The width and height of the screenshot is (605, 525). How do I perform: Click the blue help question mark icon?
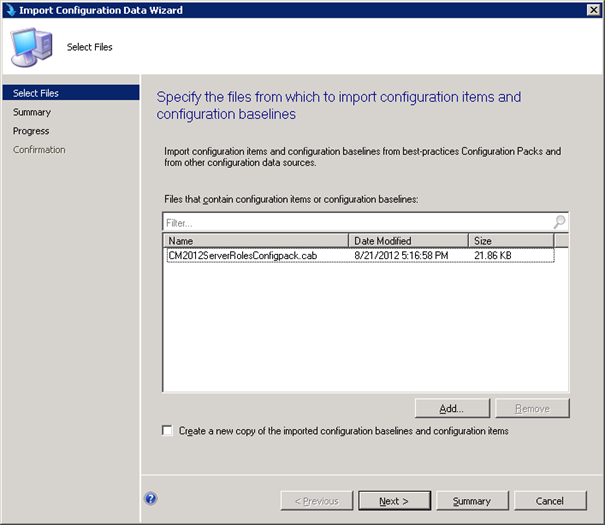click(150, 498)
